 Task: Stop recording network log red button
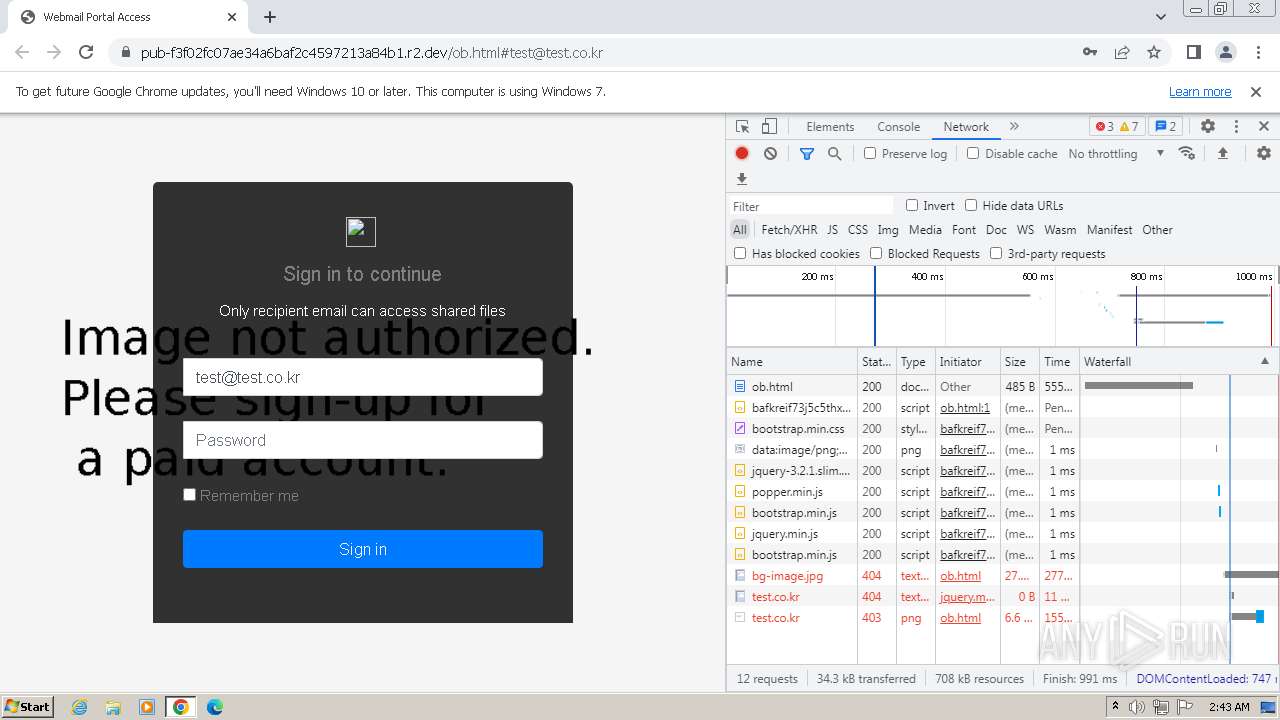tap(742, 153)
